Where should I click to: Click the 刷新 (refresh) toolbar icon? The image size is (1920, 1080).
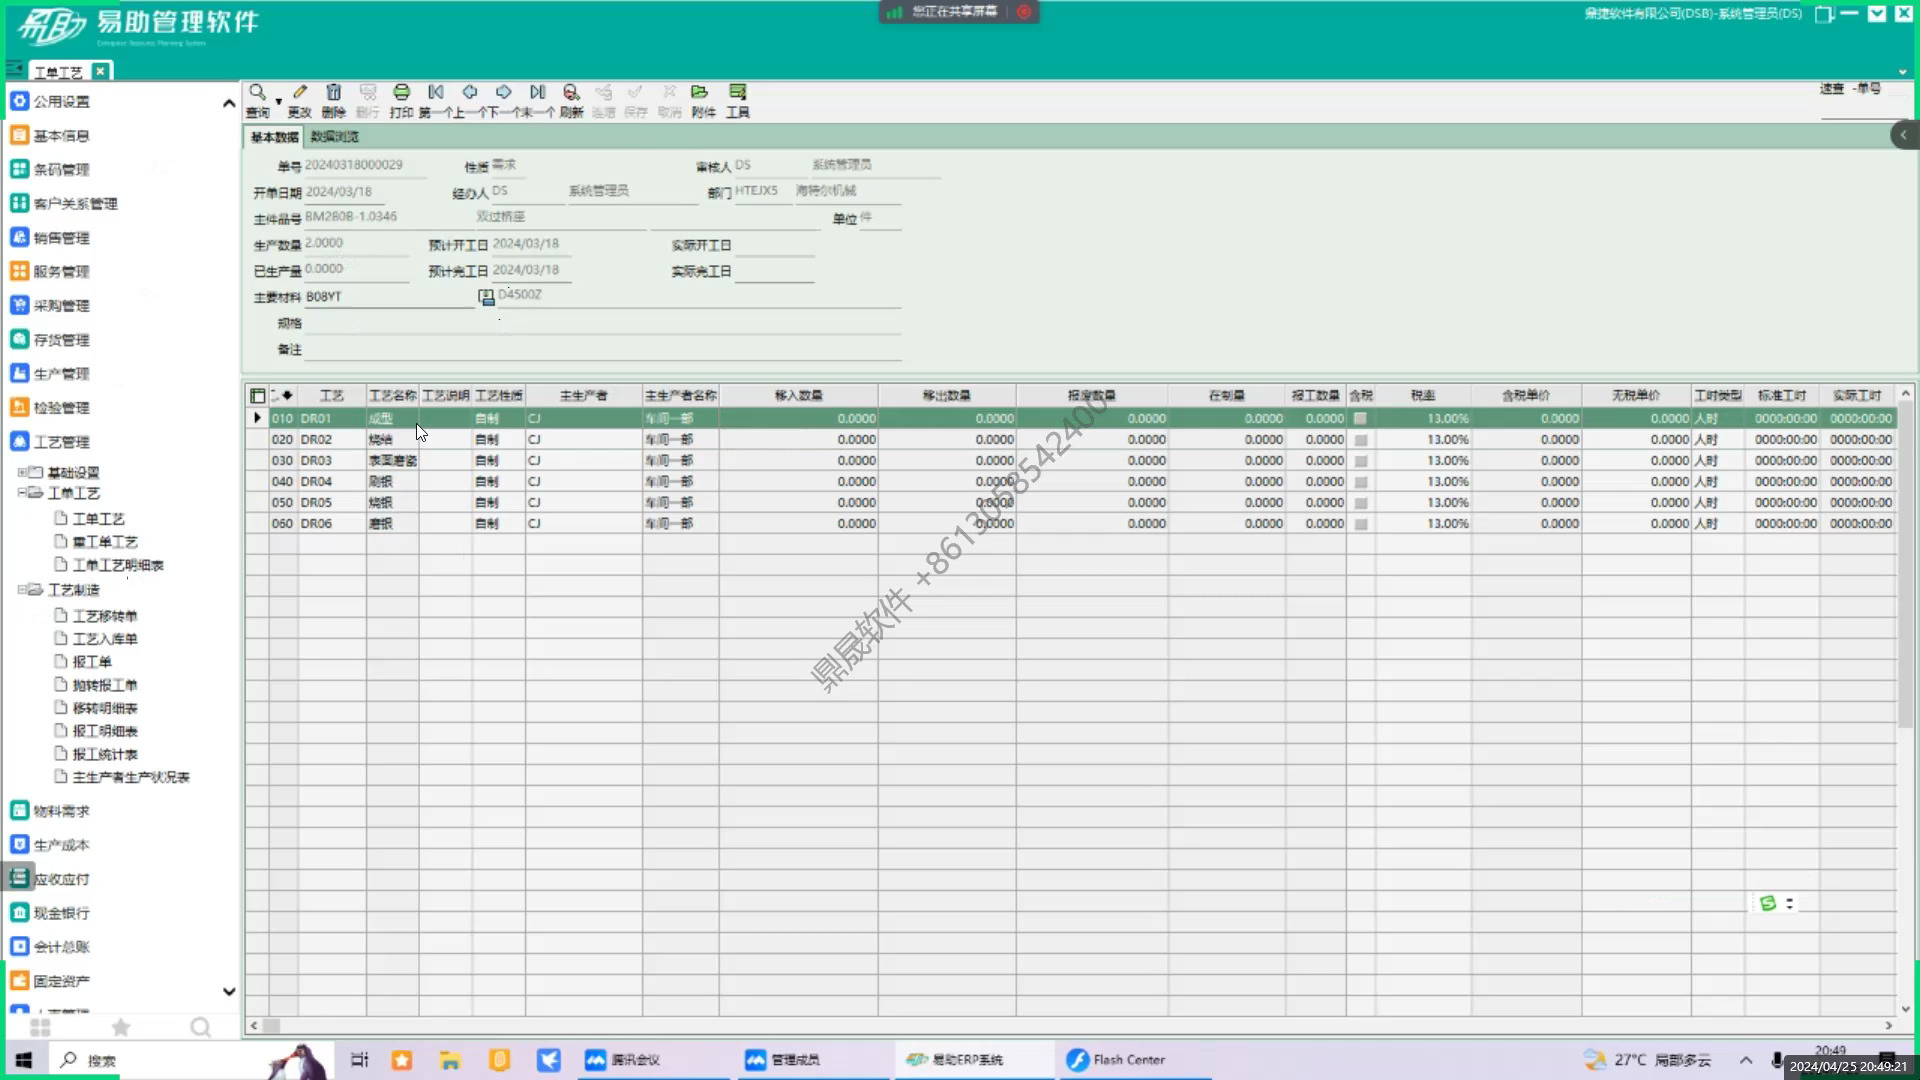(571, 92)
